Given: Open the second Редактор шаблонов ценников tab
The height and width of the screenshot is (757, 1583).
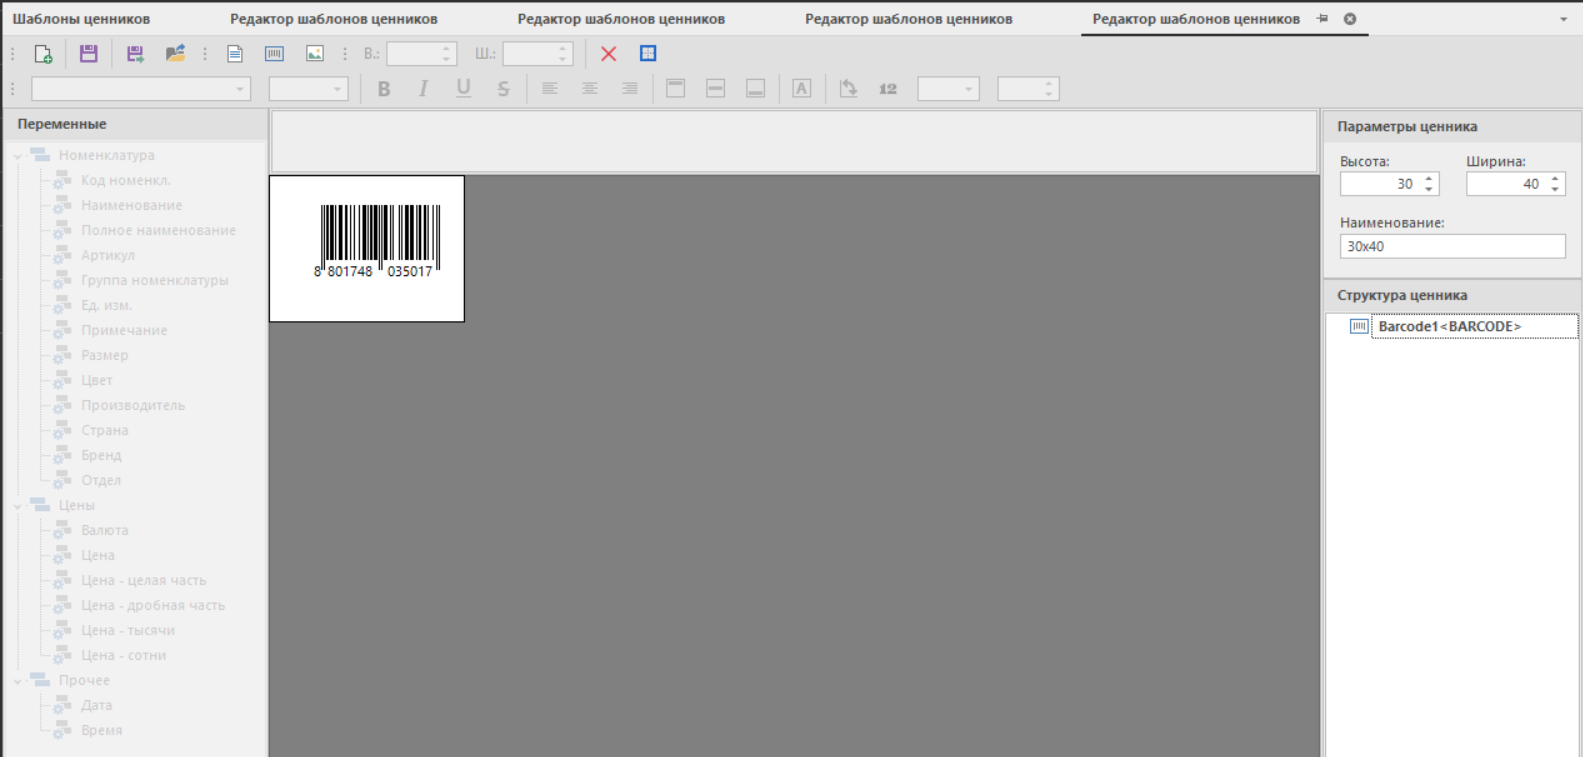Looking at the screenshot, I should tap(621, 19).
